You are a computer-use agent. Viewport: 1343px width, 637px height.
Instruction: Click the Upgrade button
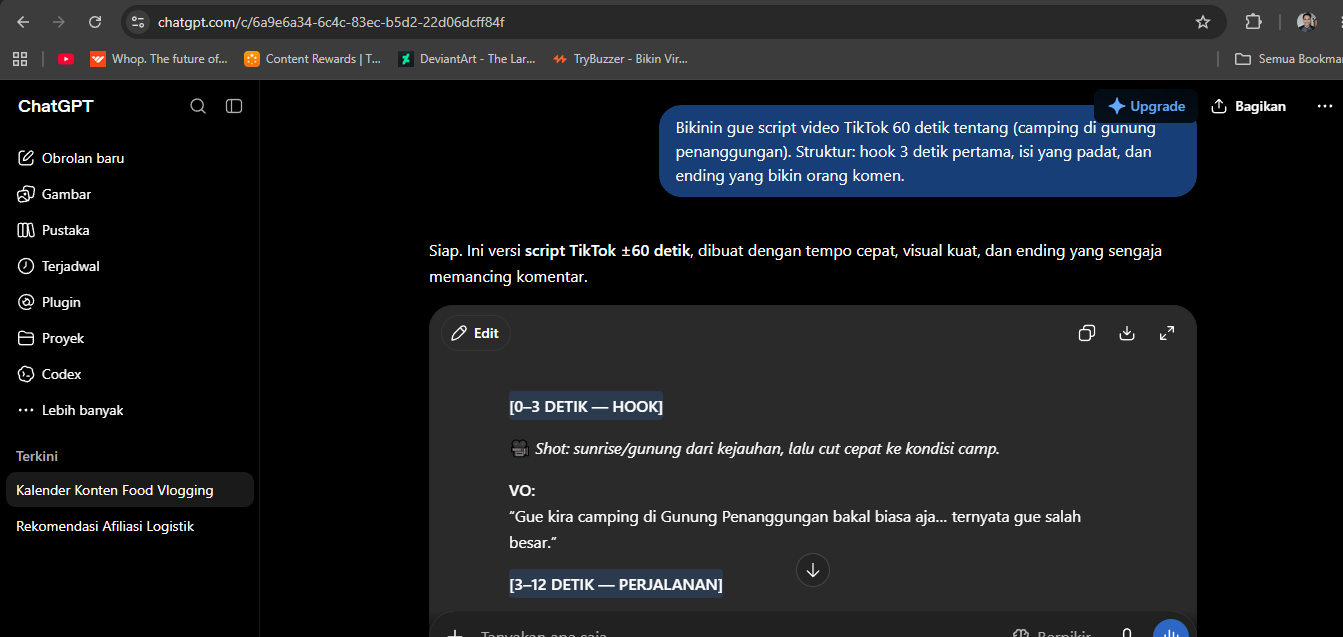click(1146, 106)
